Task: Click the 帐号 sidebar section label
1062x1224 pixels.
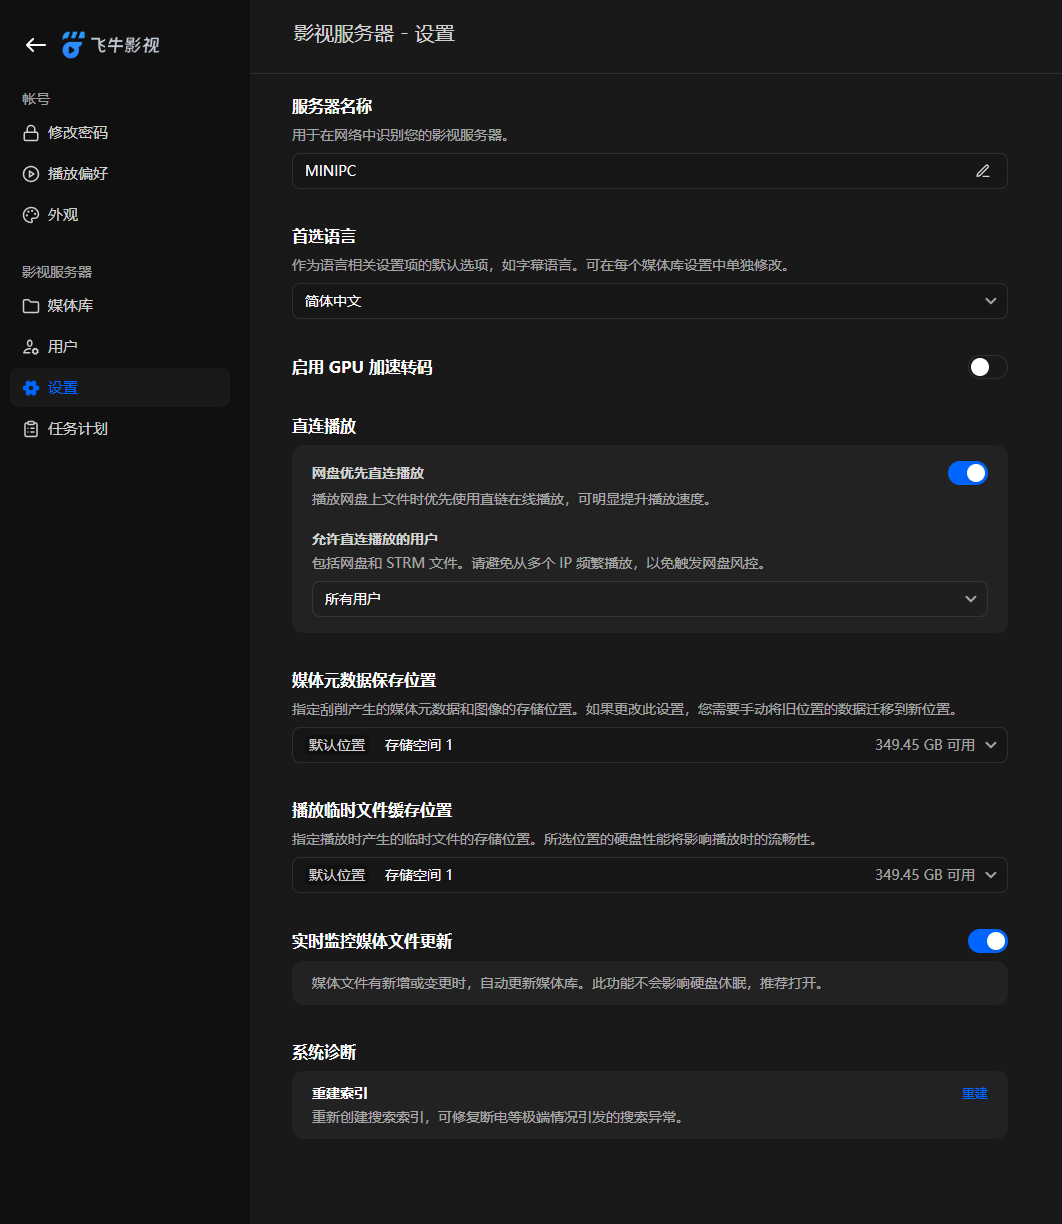Action: (36, 99)
